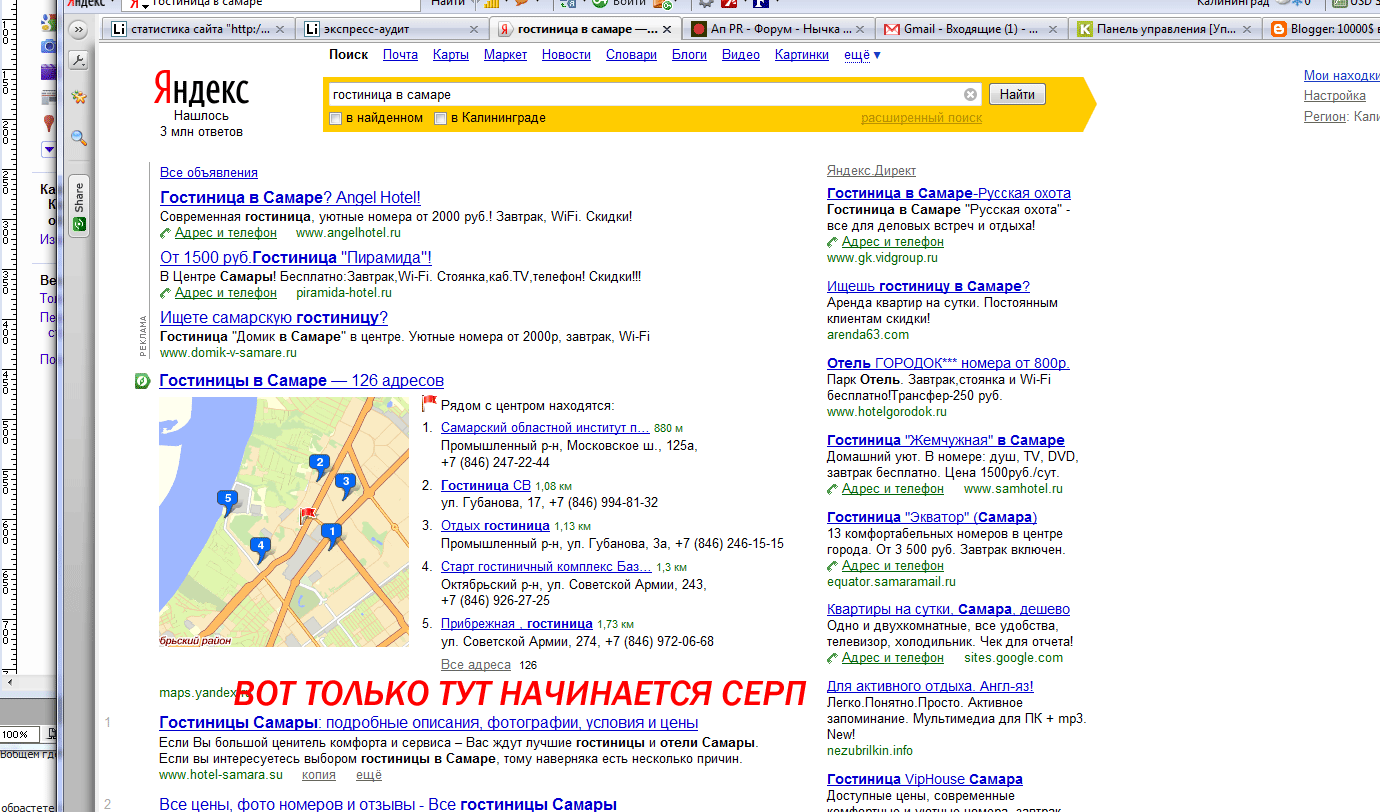Switch to Blogger tab
This screenshot has width=1380, height=812.
1322,30
